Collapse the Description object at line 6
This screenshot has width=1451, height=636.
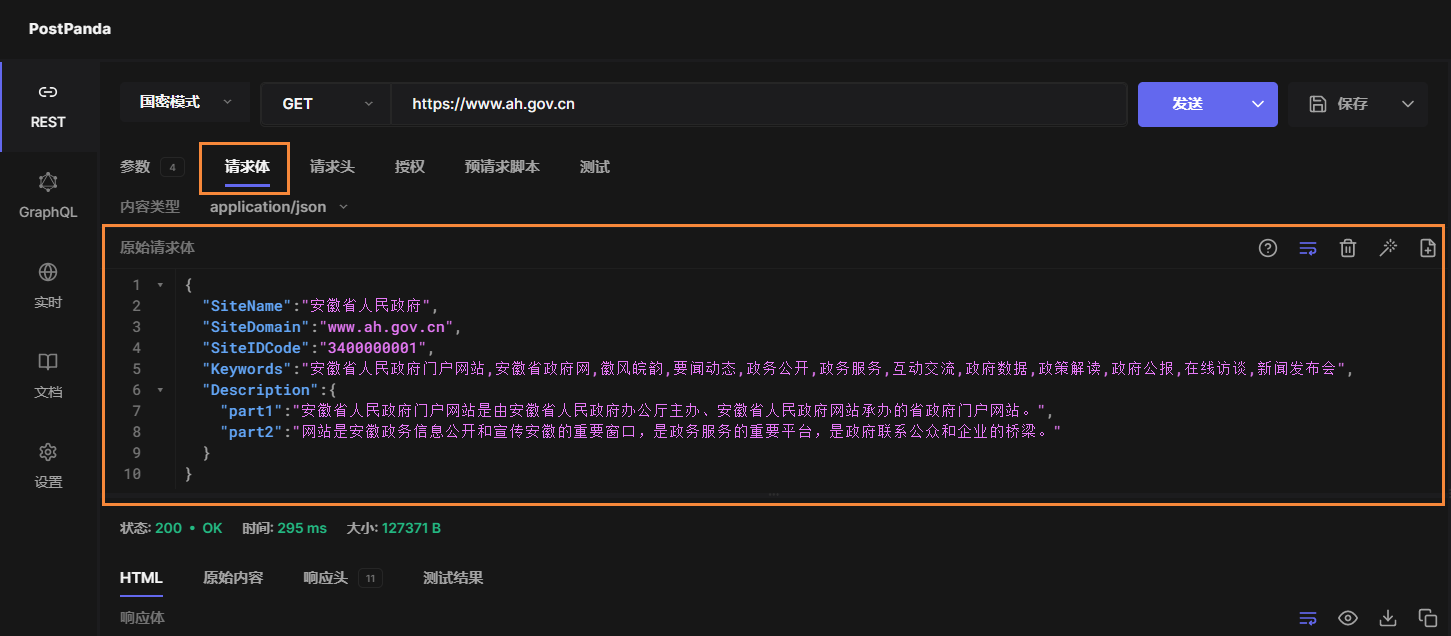point(160,389)
